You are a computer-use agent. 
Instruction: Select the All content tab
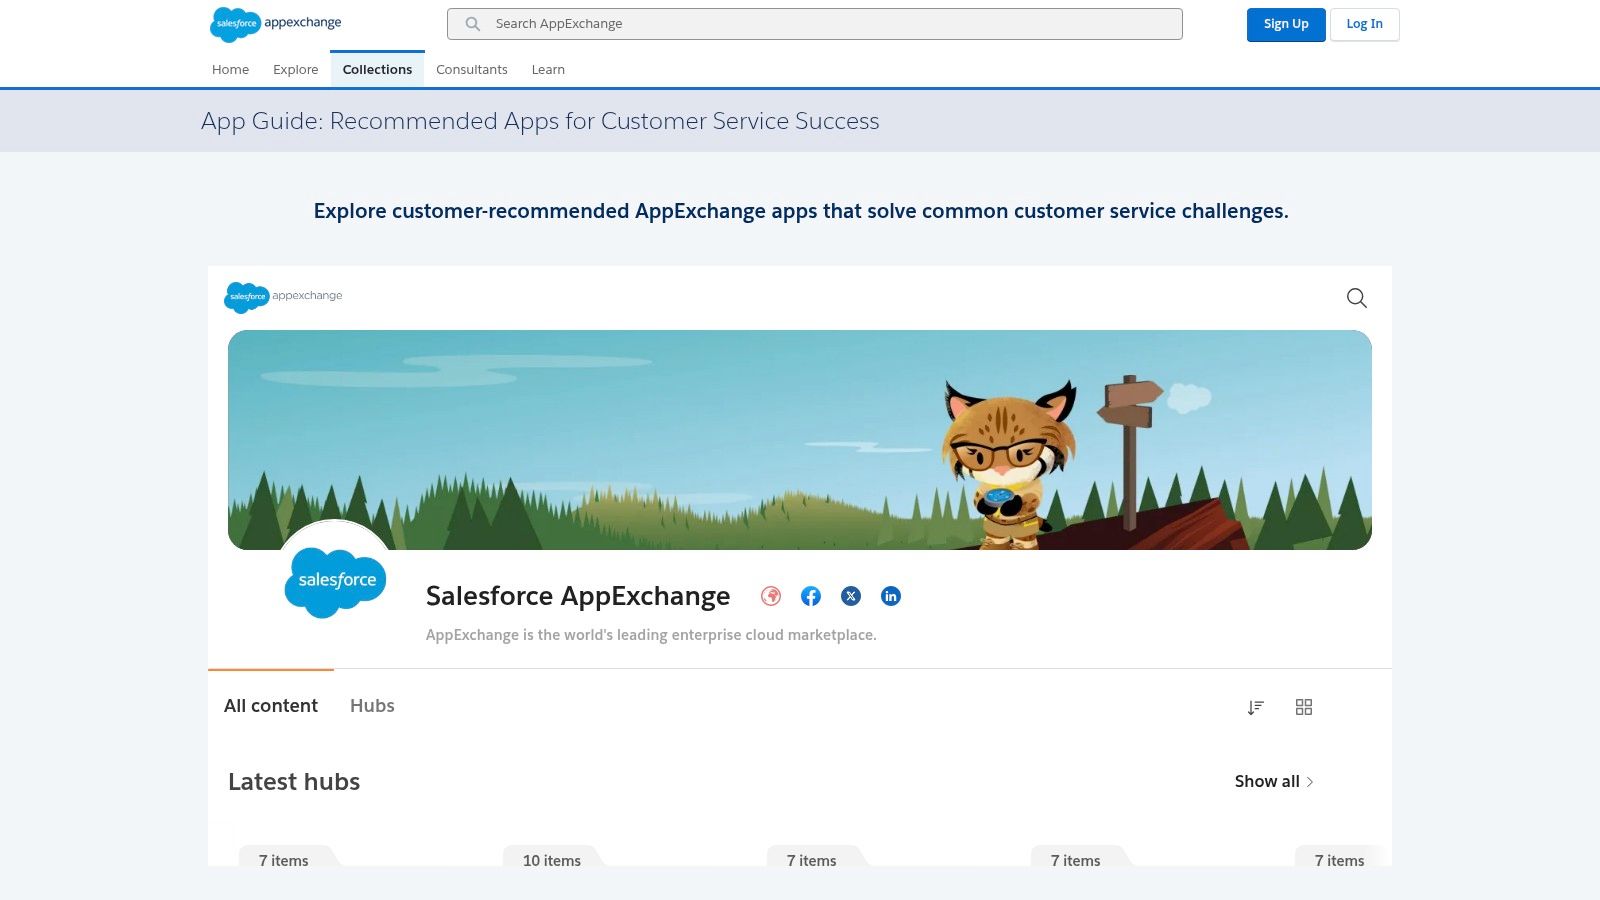270,705
